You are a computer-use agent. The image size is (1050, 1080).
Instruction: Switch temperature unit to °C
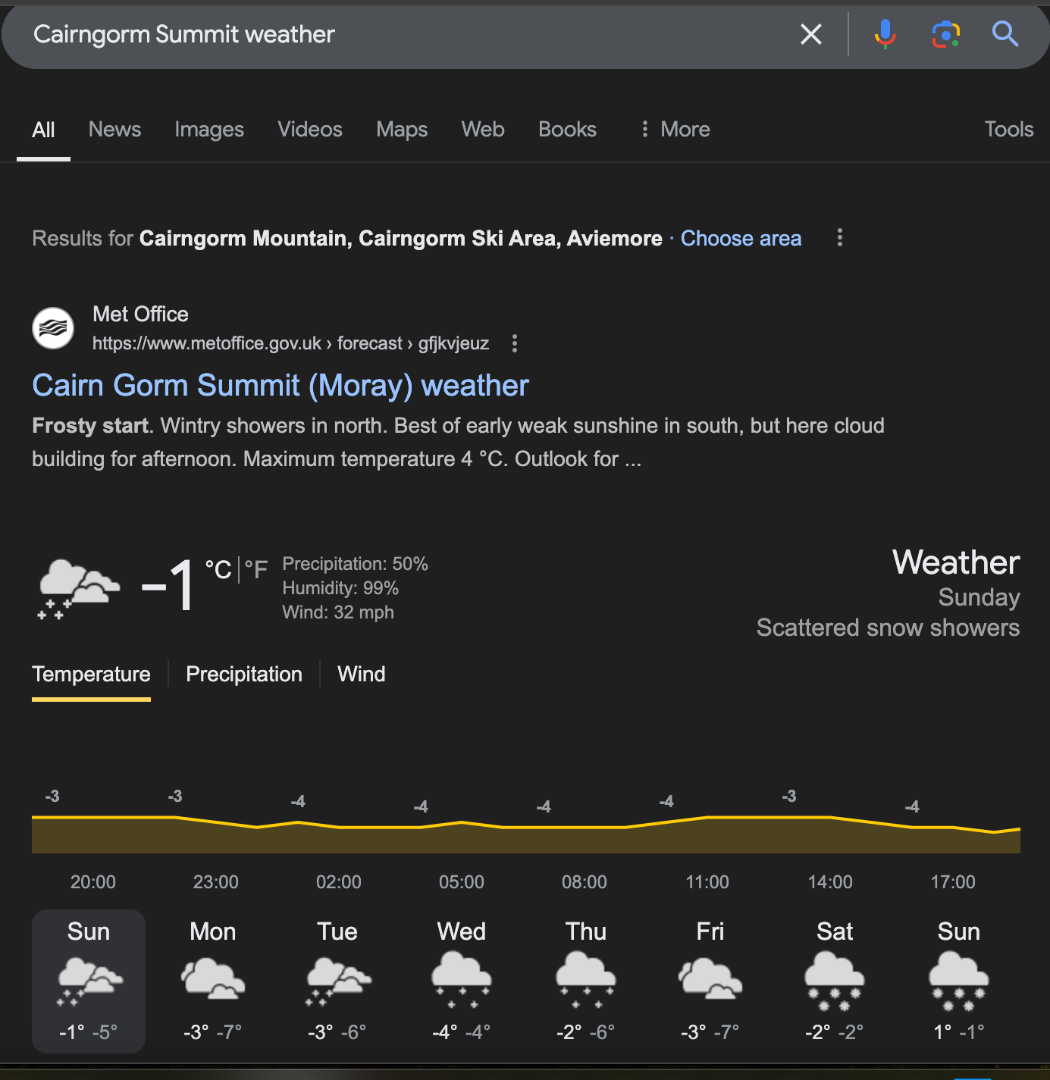[x=218, y=570]
